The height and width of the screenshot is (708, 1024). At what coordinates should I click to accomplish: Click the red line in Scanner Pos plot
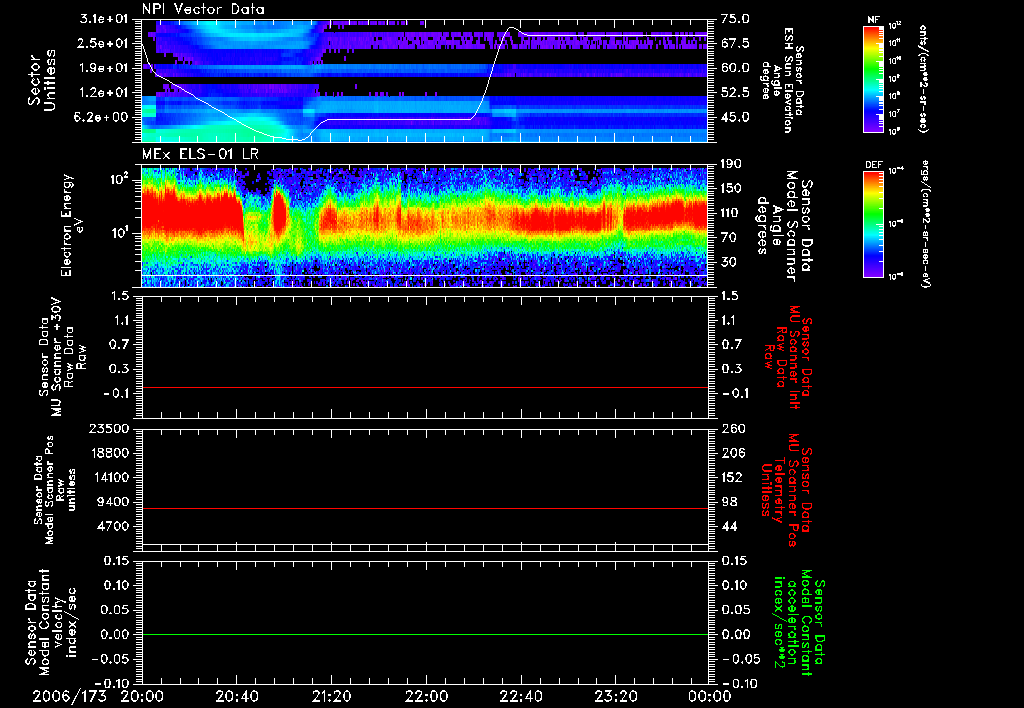[425, 508]
